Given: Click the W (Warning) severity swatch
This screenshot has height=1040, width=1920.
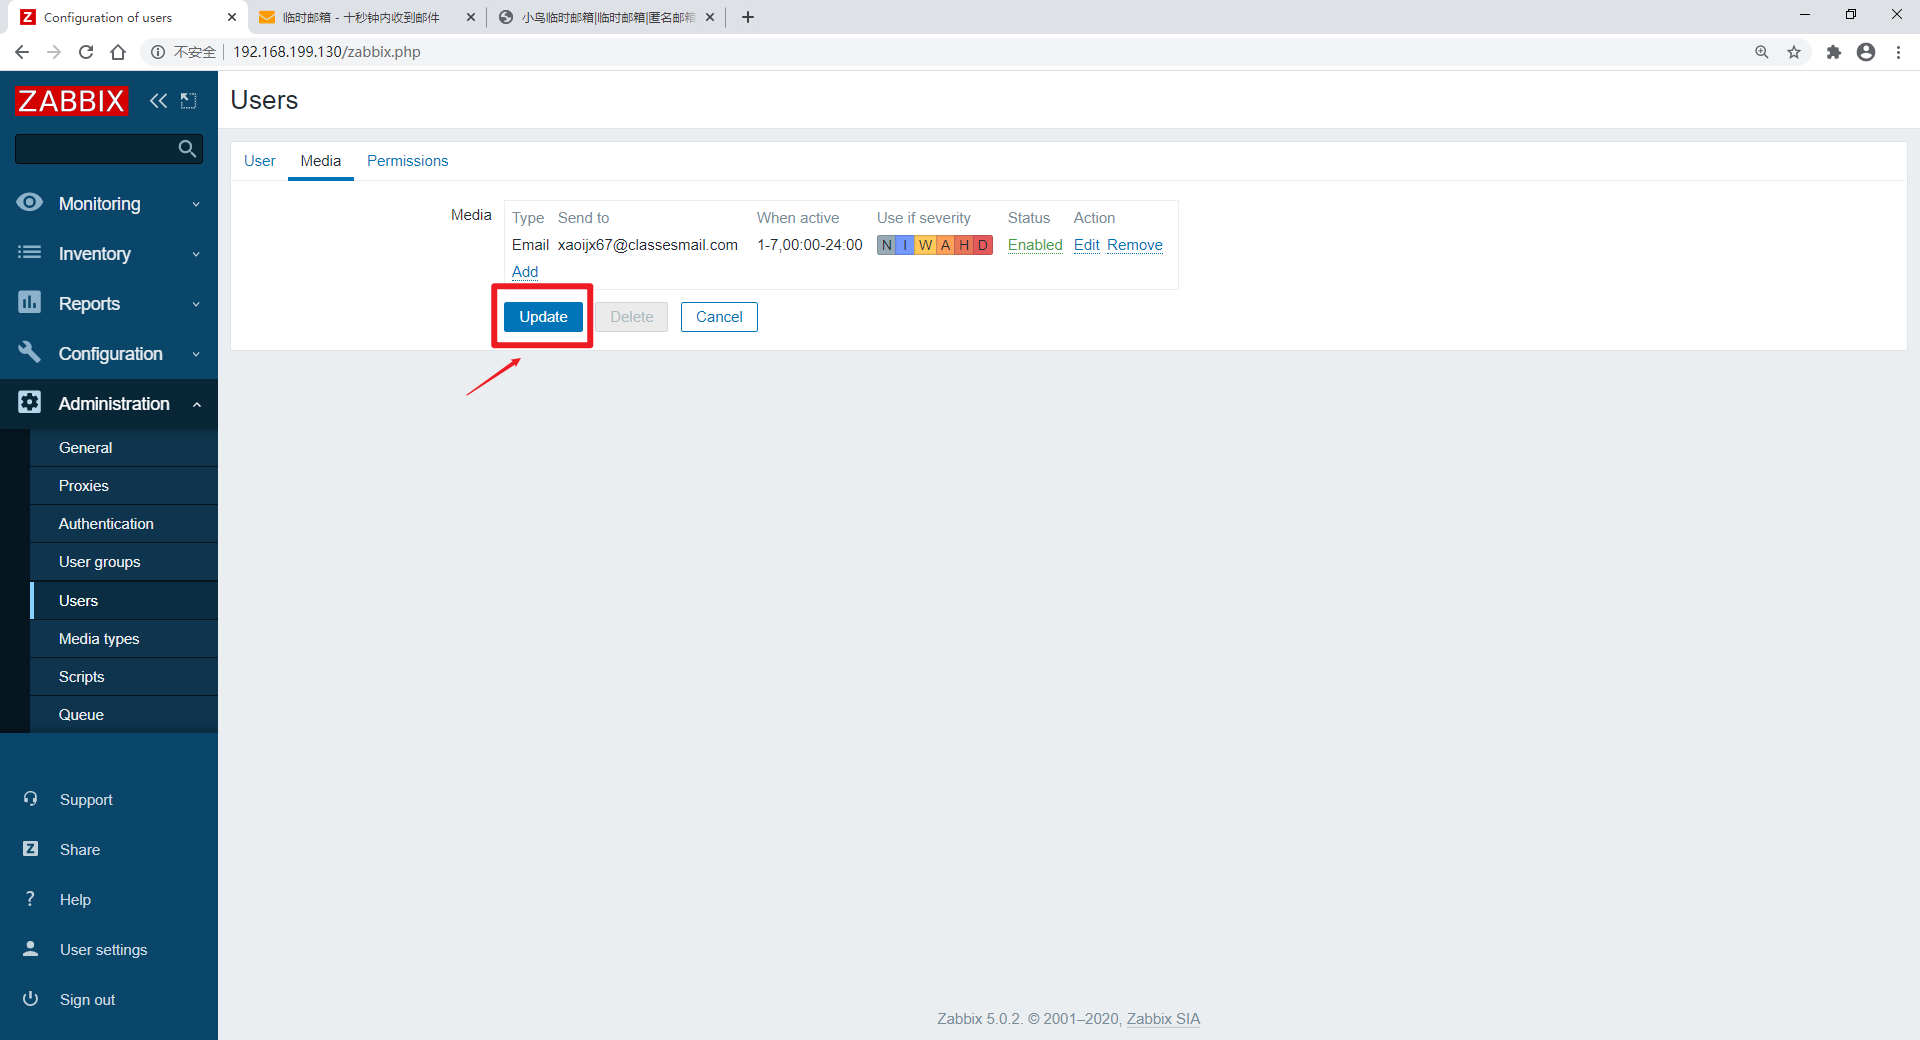Looking at the screenshot, I should coord(925,245).
